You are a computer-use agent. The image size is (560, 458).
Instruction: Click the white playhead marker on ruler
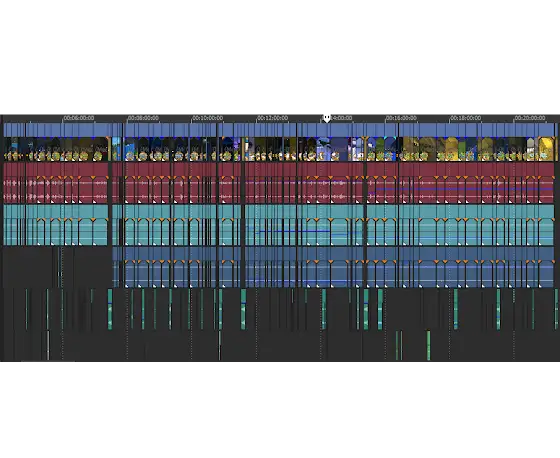click(327, 118)
